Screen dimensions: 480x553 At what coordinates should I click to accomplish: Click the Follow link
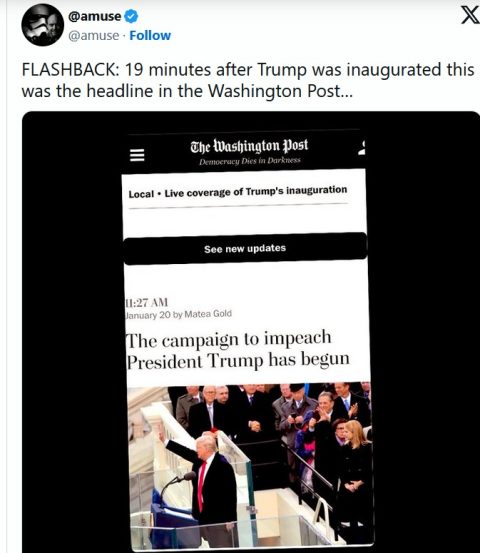[150, 36]
